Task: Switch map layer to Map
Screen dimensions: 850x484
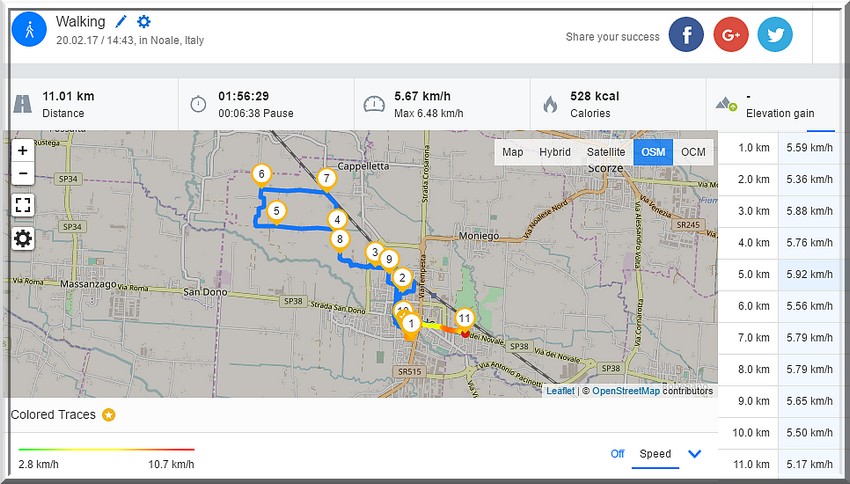Action: [512, 152]
